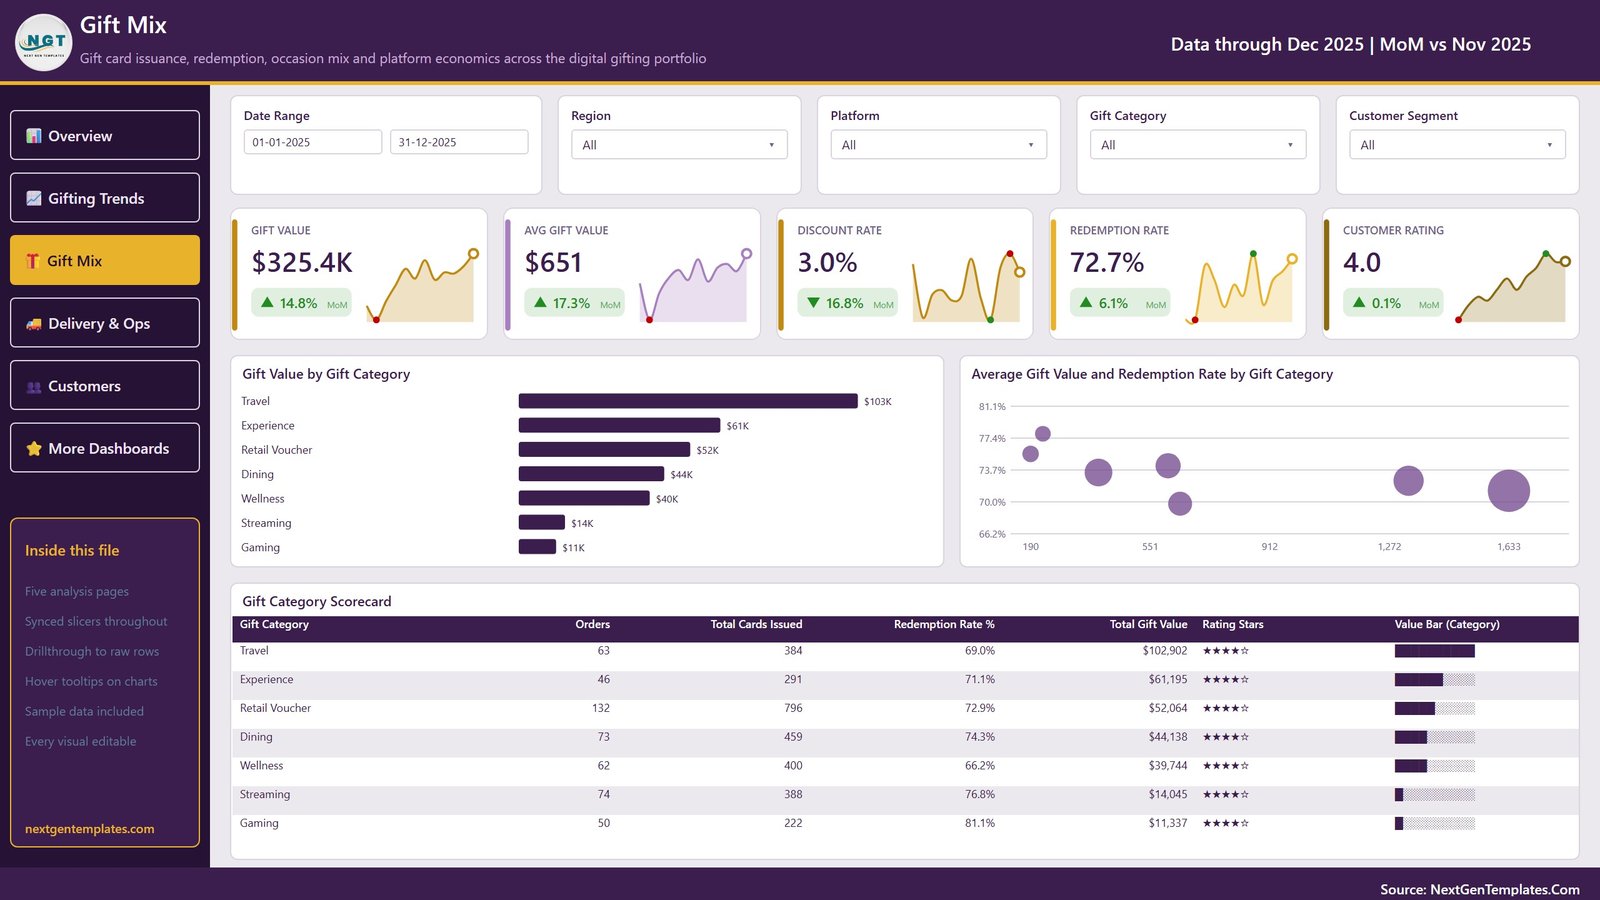Open the Customers page
The width and height of the screenshot is (1600, 900).
(x=105, y=385)
